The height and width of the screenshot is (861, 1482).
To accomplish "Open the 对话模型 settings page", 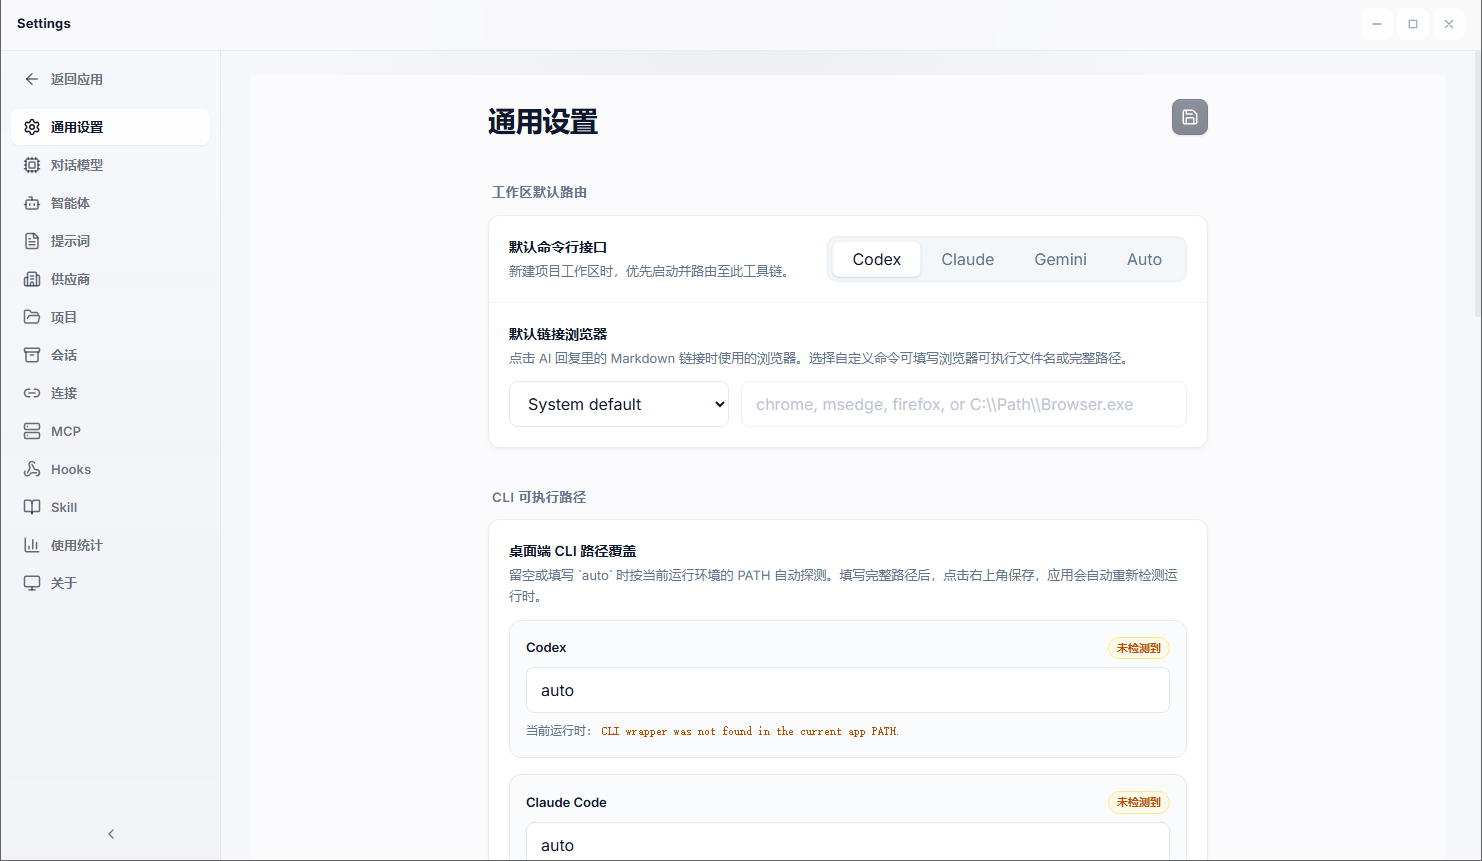I will (110, 165).
